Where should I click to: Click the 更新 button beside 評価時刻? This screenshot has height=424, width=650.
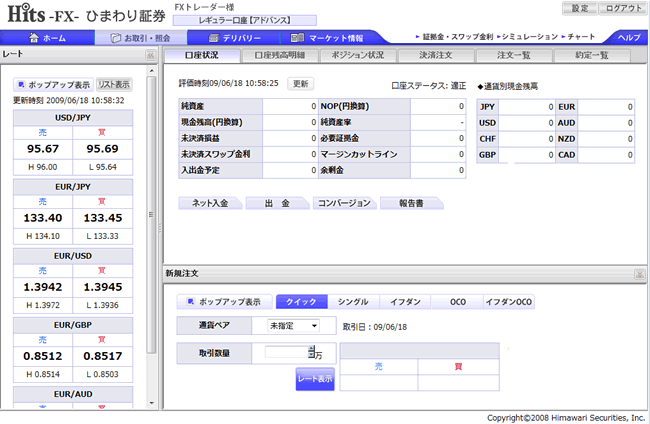coord(301,84)
